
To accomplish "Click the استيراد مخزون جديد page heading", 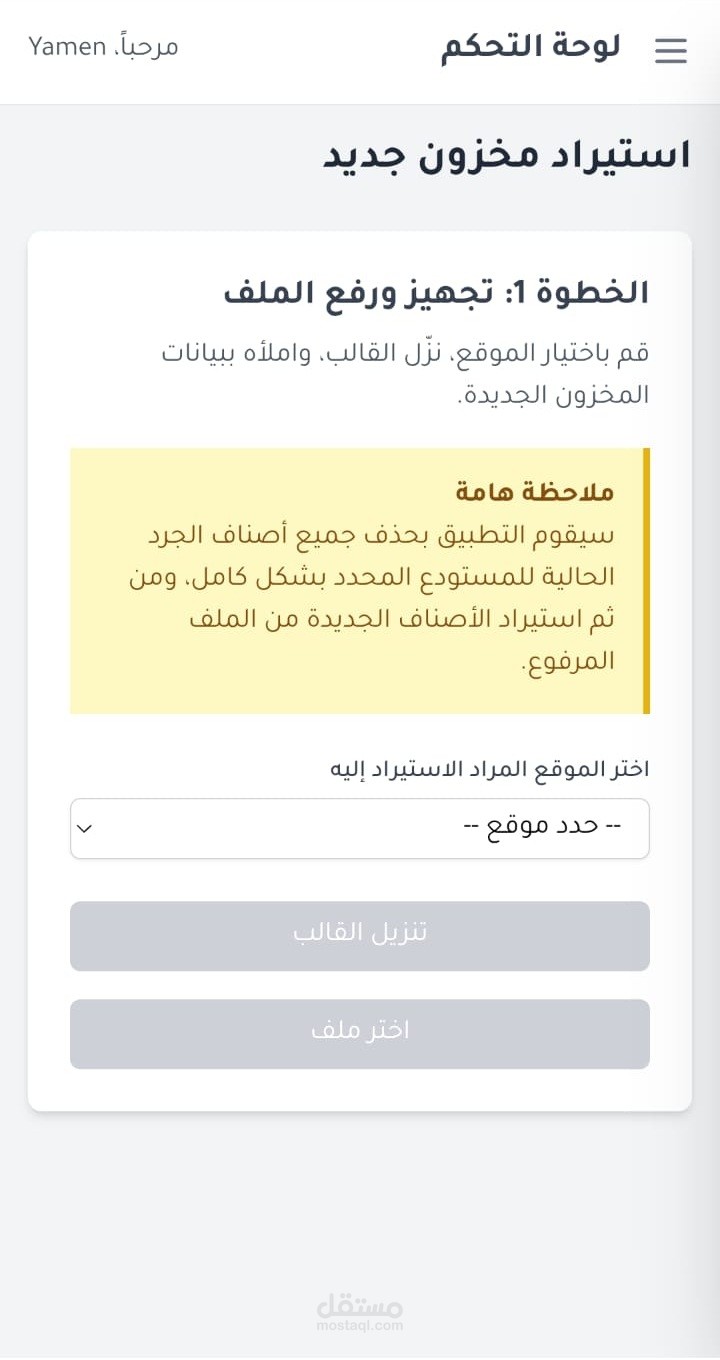I will click(x=506, y=155).
